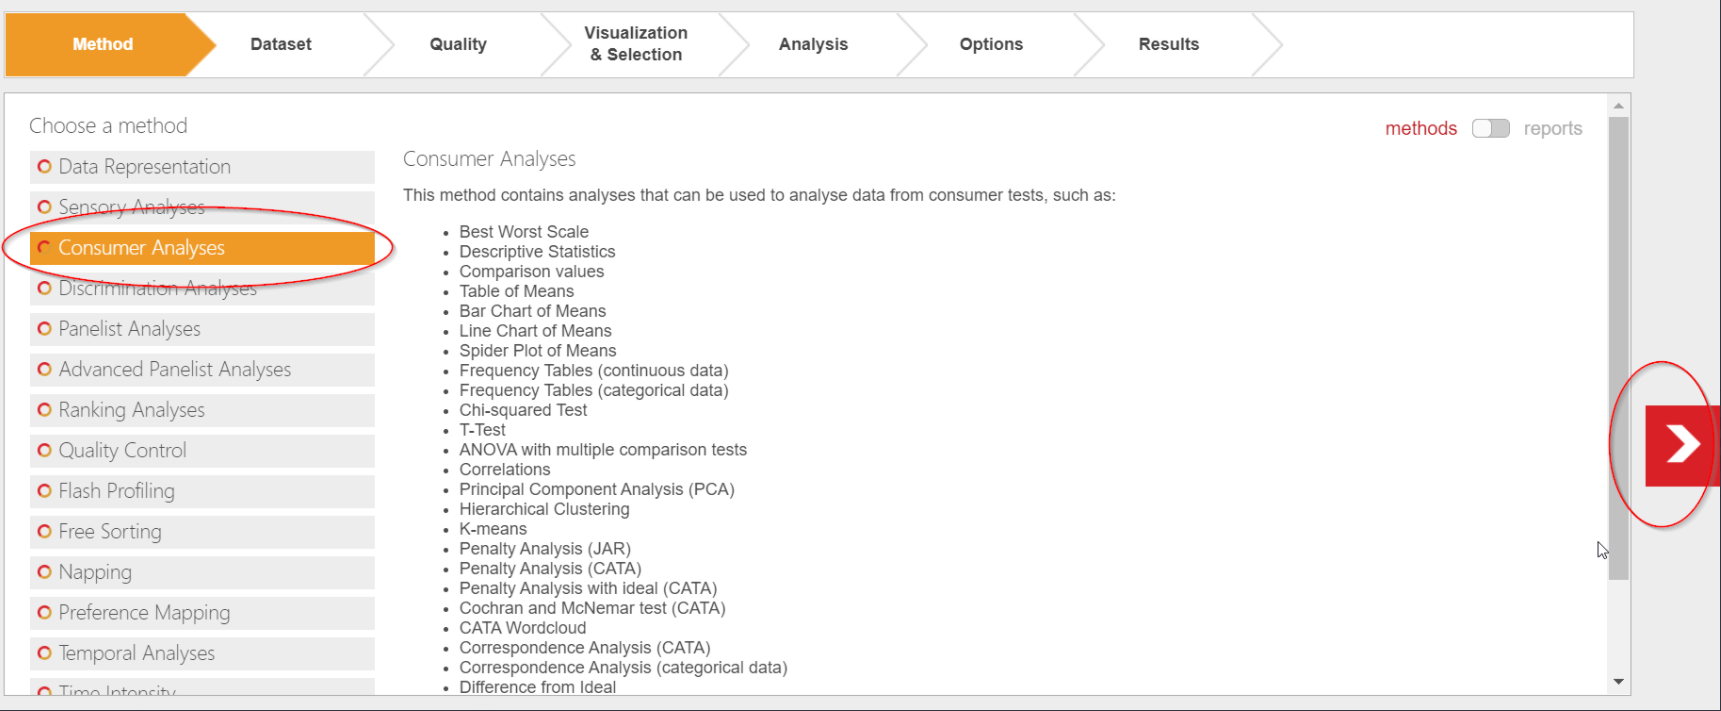Select Flash Profiling from method list
This screenshot has width=1721, height=711.
(116, 491)
